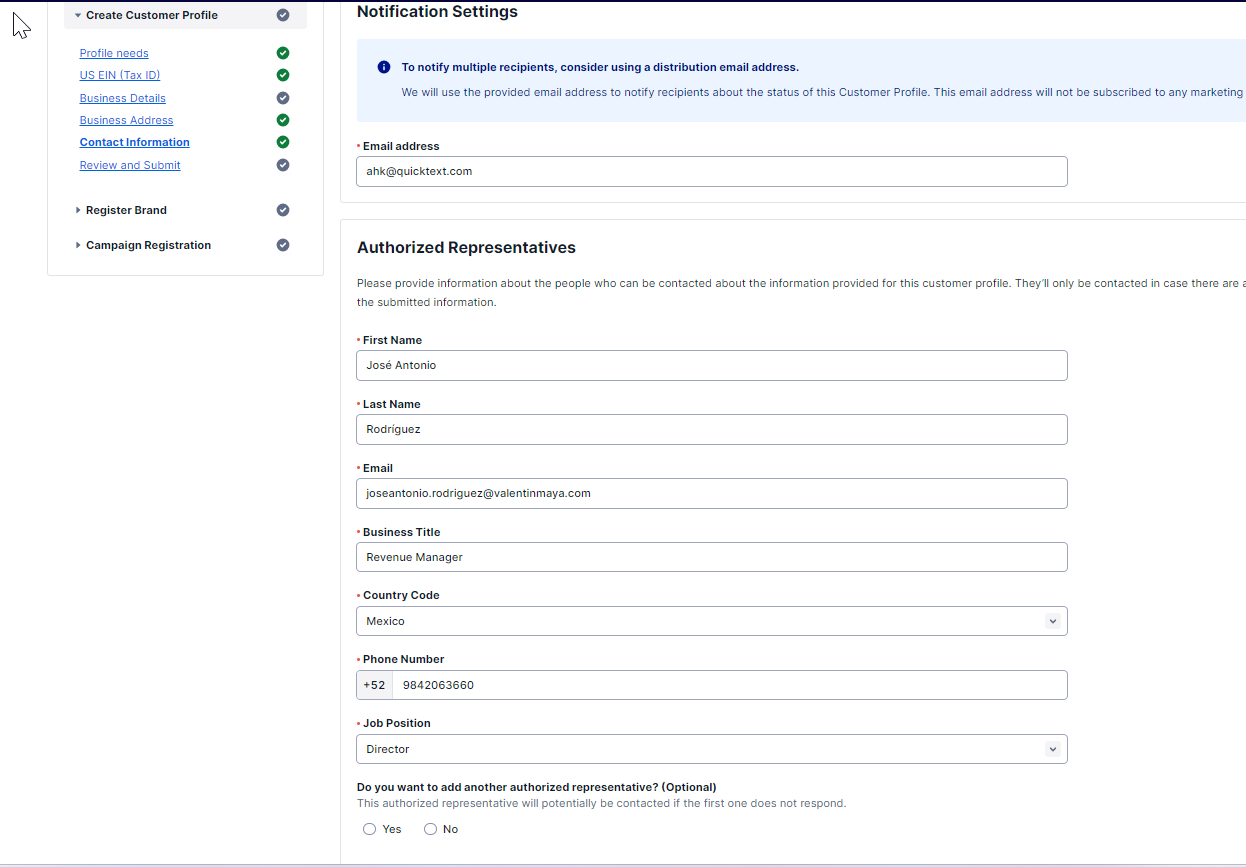Open the Business Address step link
Screen dimensions: 1246x867
coord(126,120)
